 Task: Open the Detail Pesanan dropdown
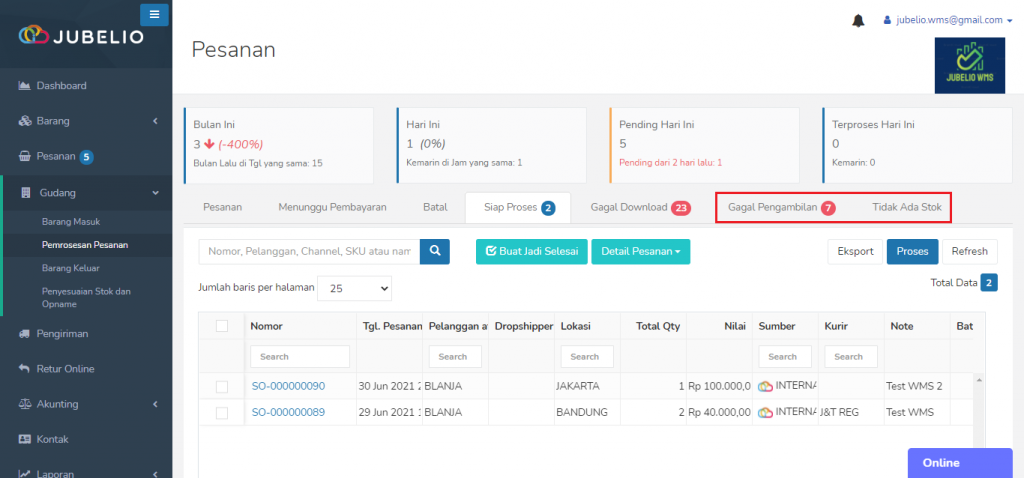pos(641,251)
